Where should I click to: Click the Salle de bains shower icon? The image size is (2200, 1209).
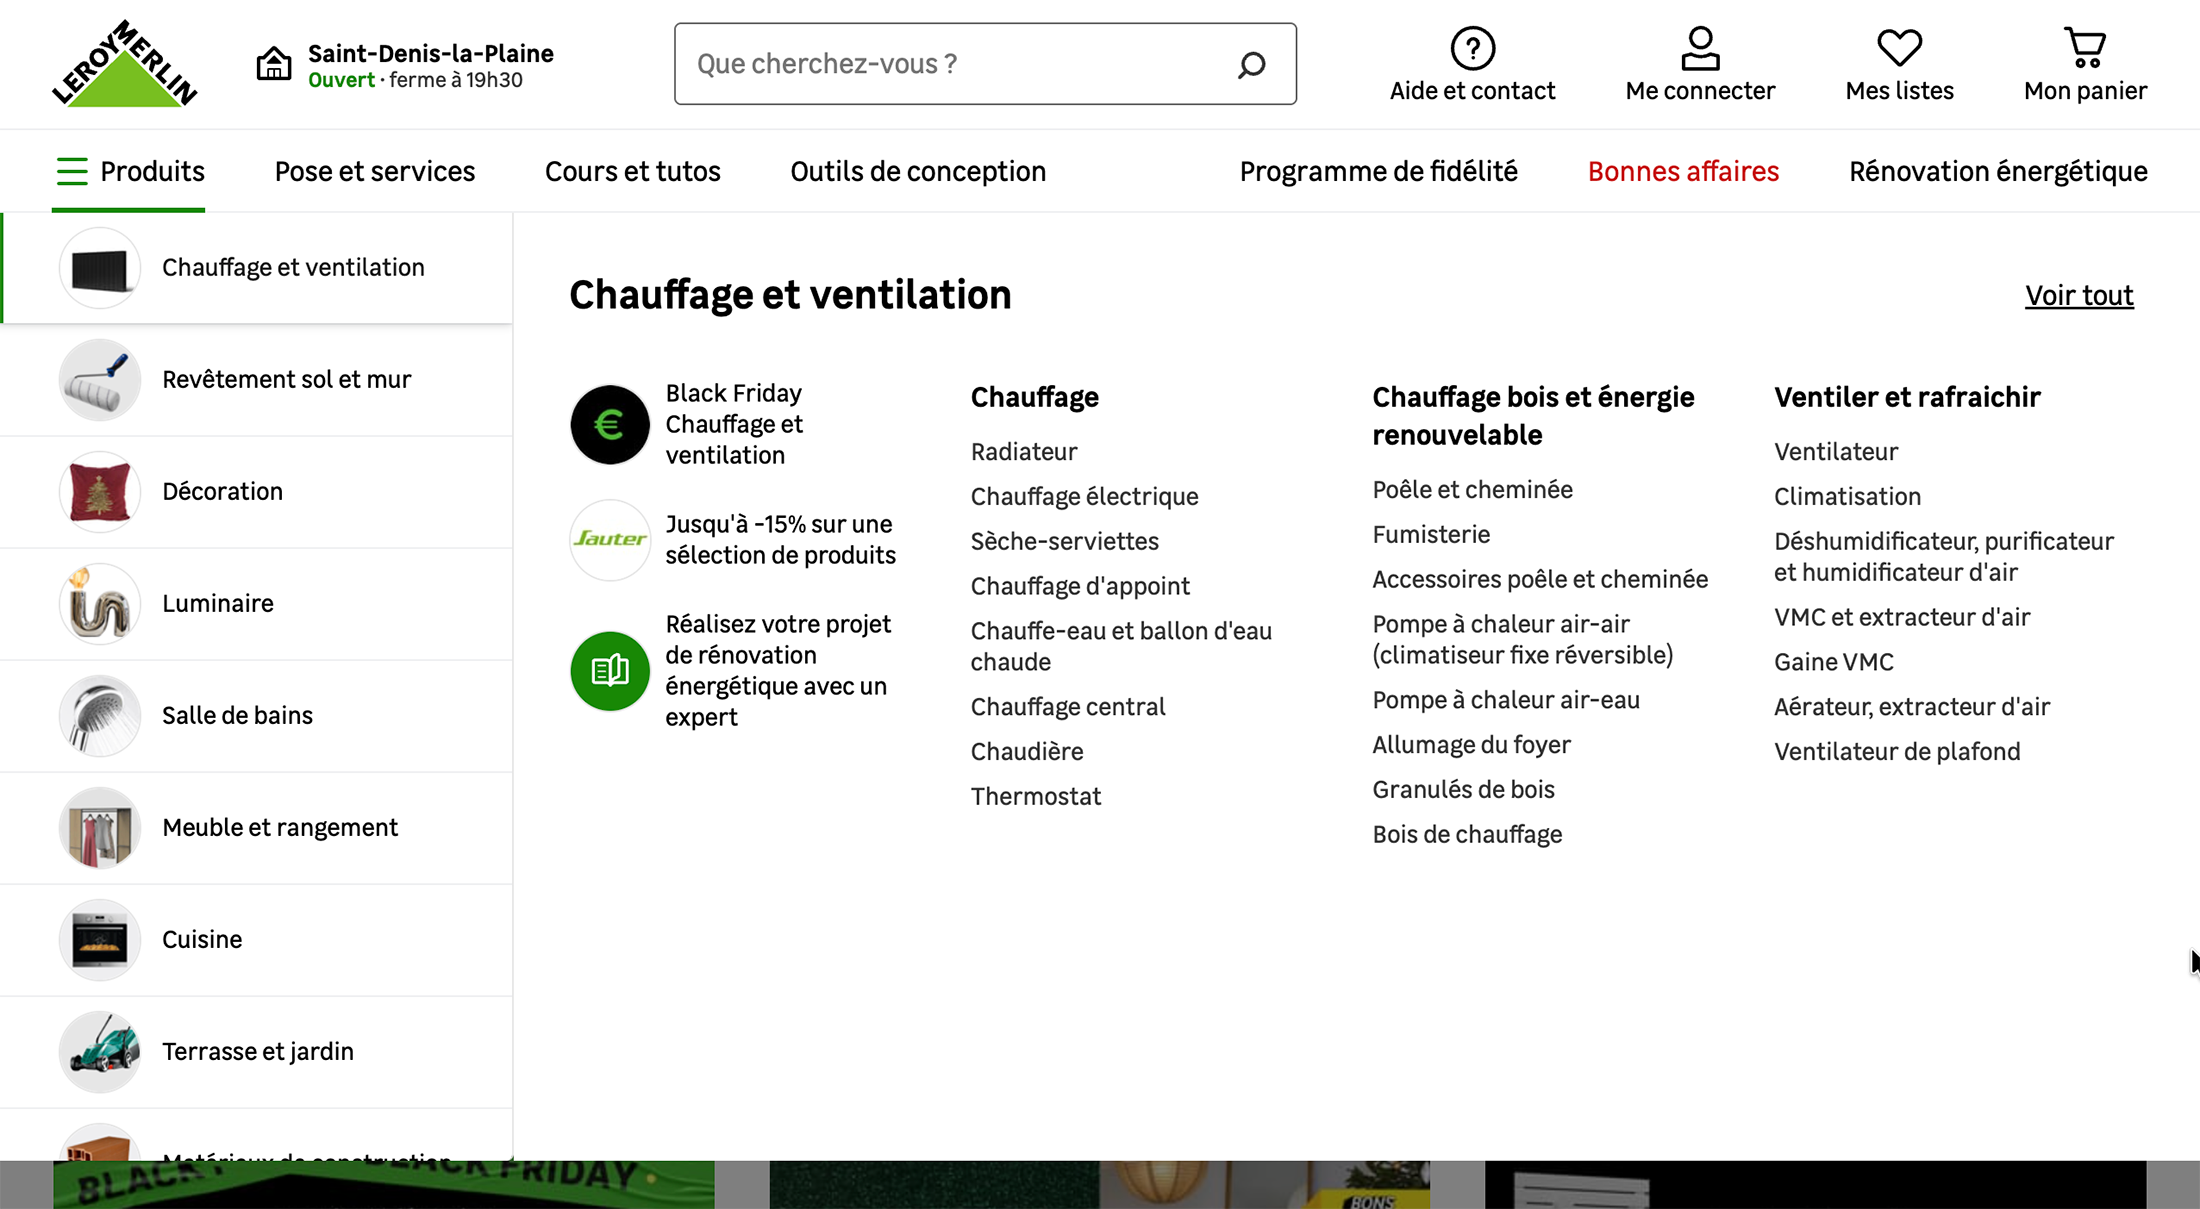click(x=99, y=715)
